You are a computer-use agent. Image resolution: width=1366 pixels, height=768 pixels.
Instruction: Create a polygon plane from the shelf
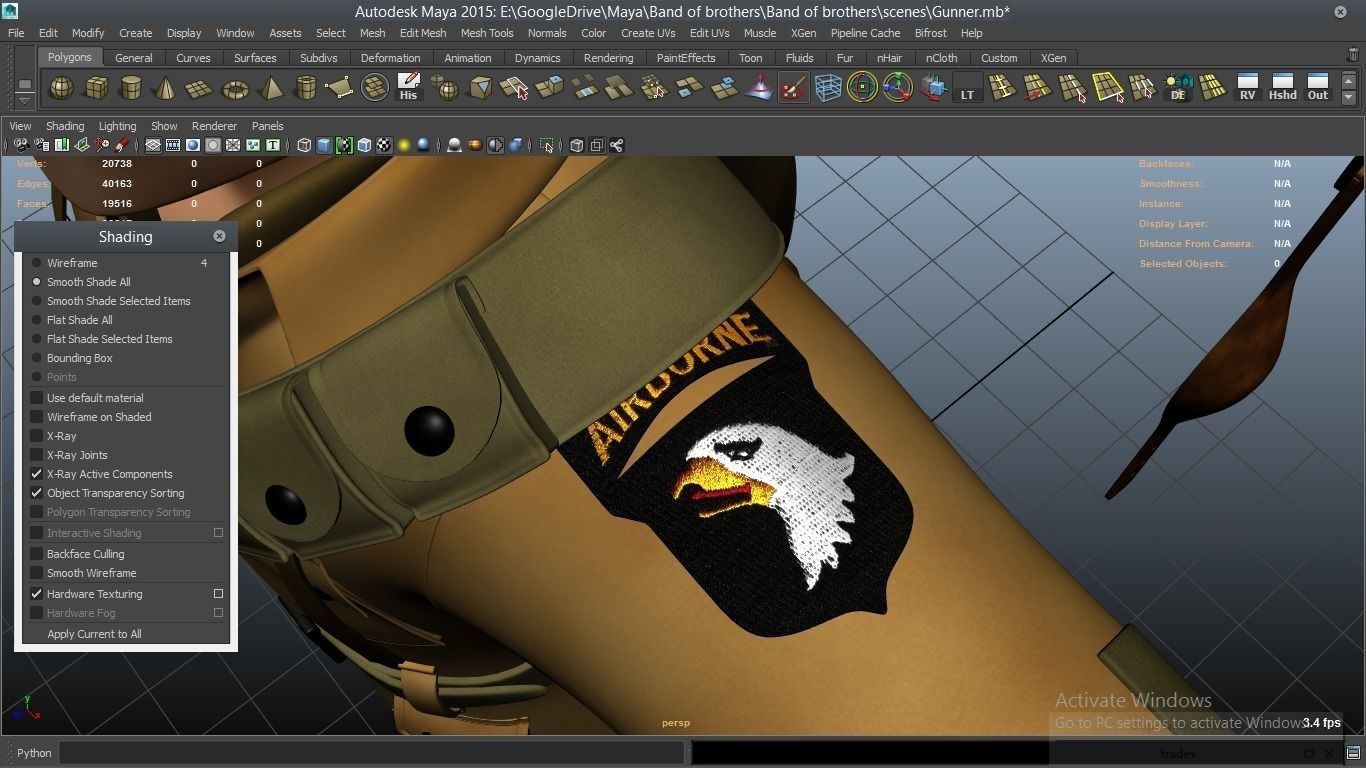pyautogui.click(x=200, y=88)
